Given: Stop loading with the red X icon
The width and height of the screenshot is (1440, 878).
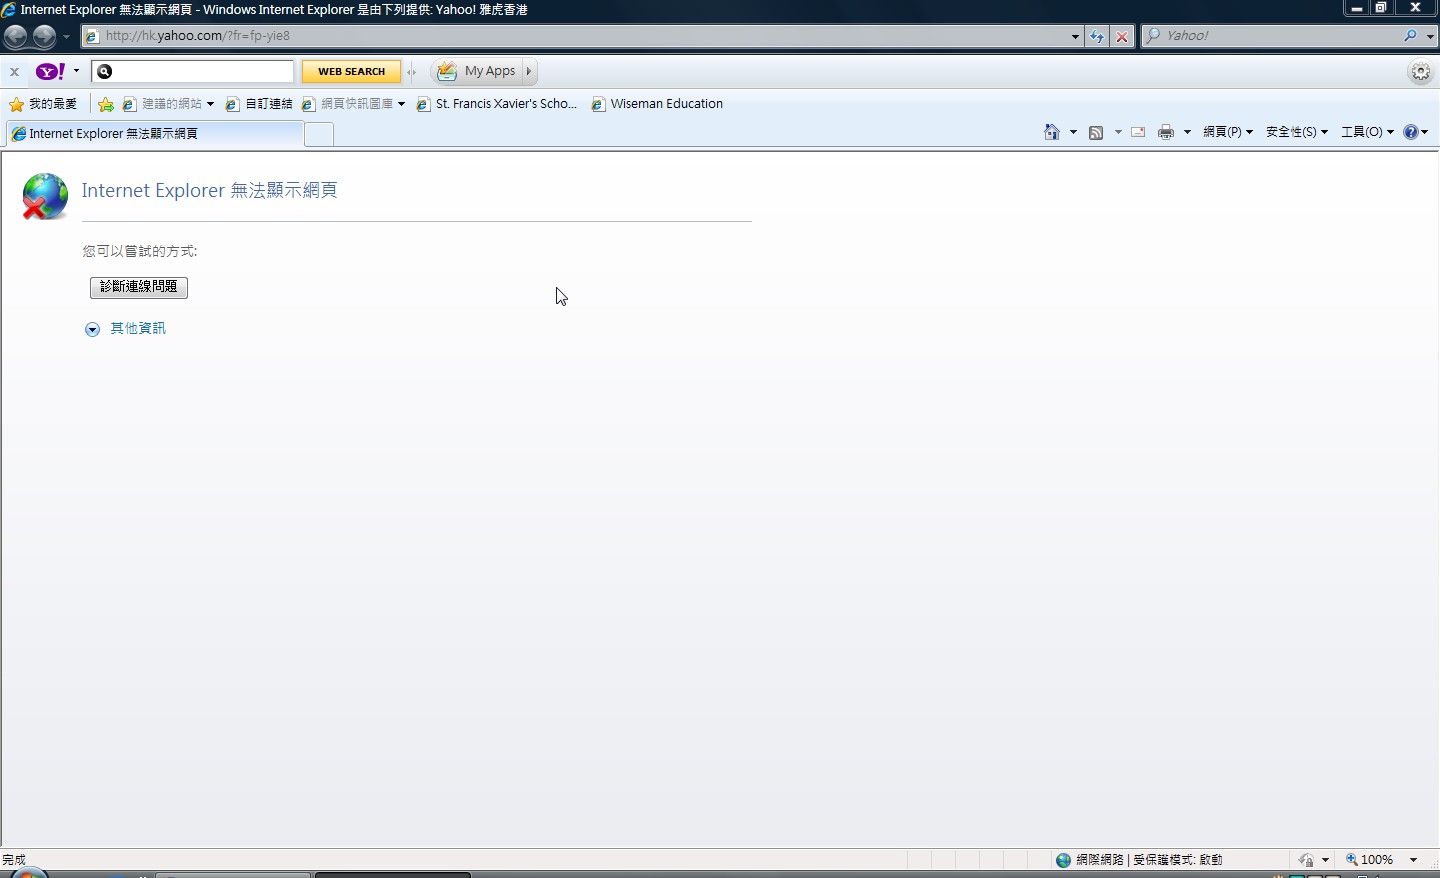Looking at the screenshot, I should (1122, 36).
